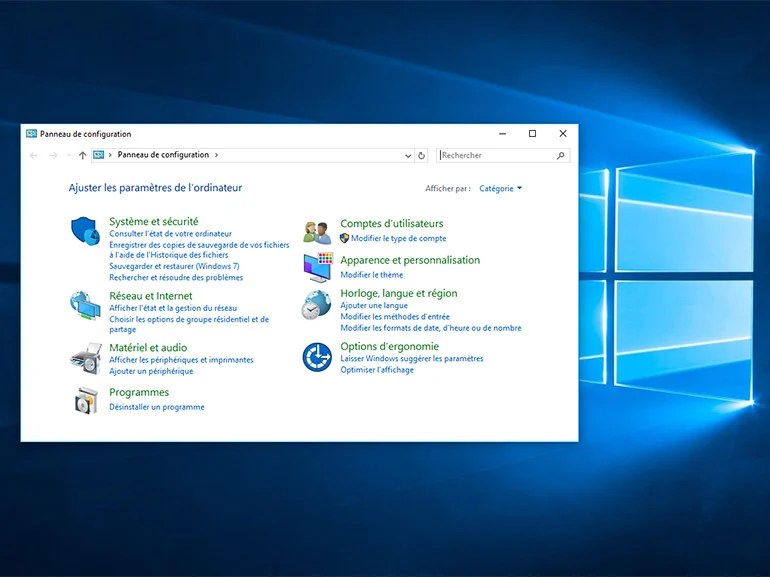770x577 pixels.
Task: Click the Apparence et personnalisation monitor icon
Action: (318, 267)
